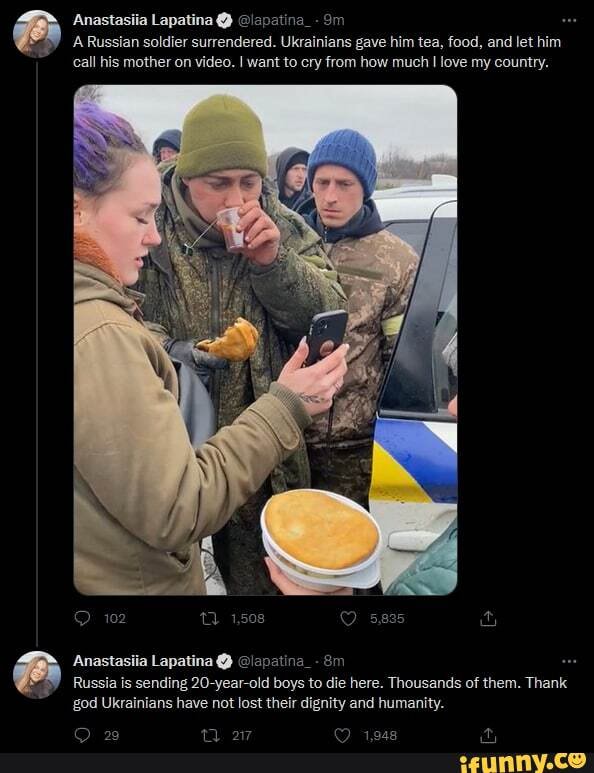Expand the soldier photo in first tweet
594x773 pixels.
[265, 340]
